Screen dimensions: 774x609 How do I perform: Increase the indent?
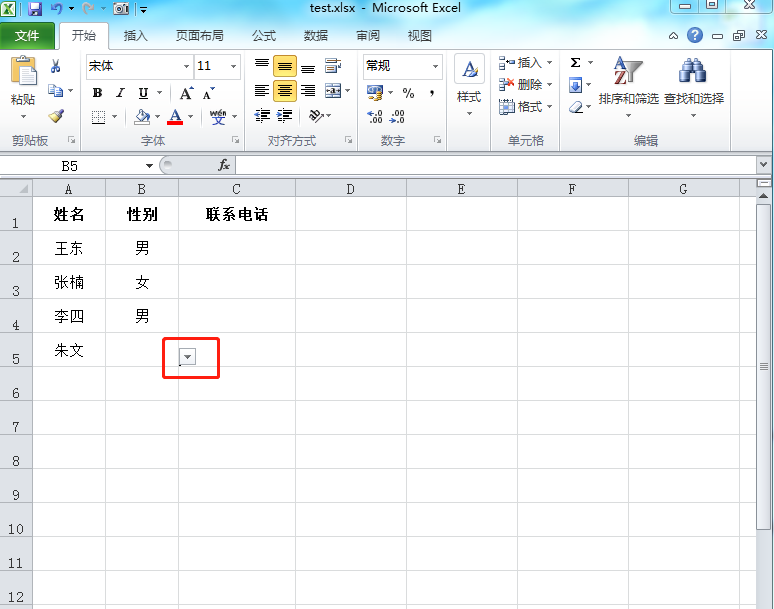tap(285, 116)
